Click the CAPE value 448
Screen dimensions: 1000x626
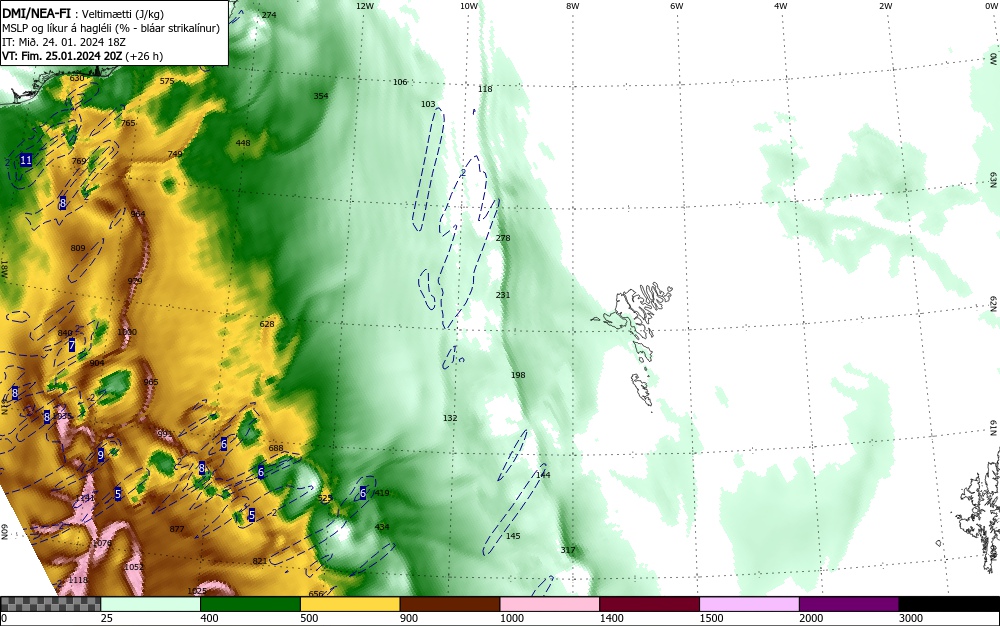coord(243,143)
